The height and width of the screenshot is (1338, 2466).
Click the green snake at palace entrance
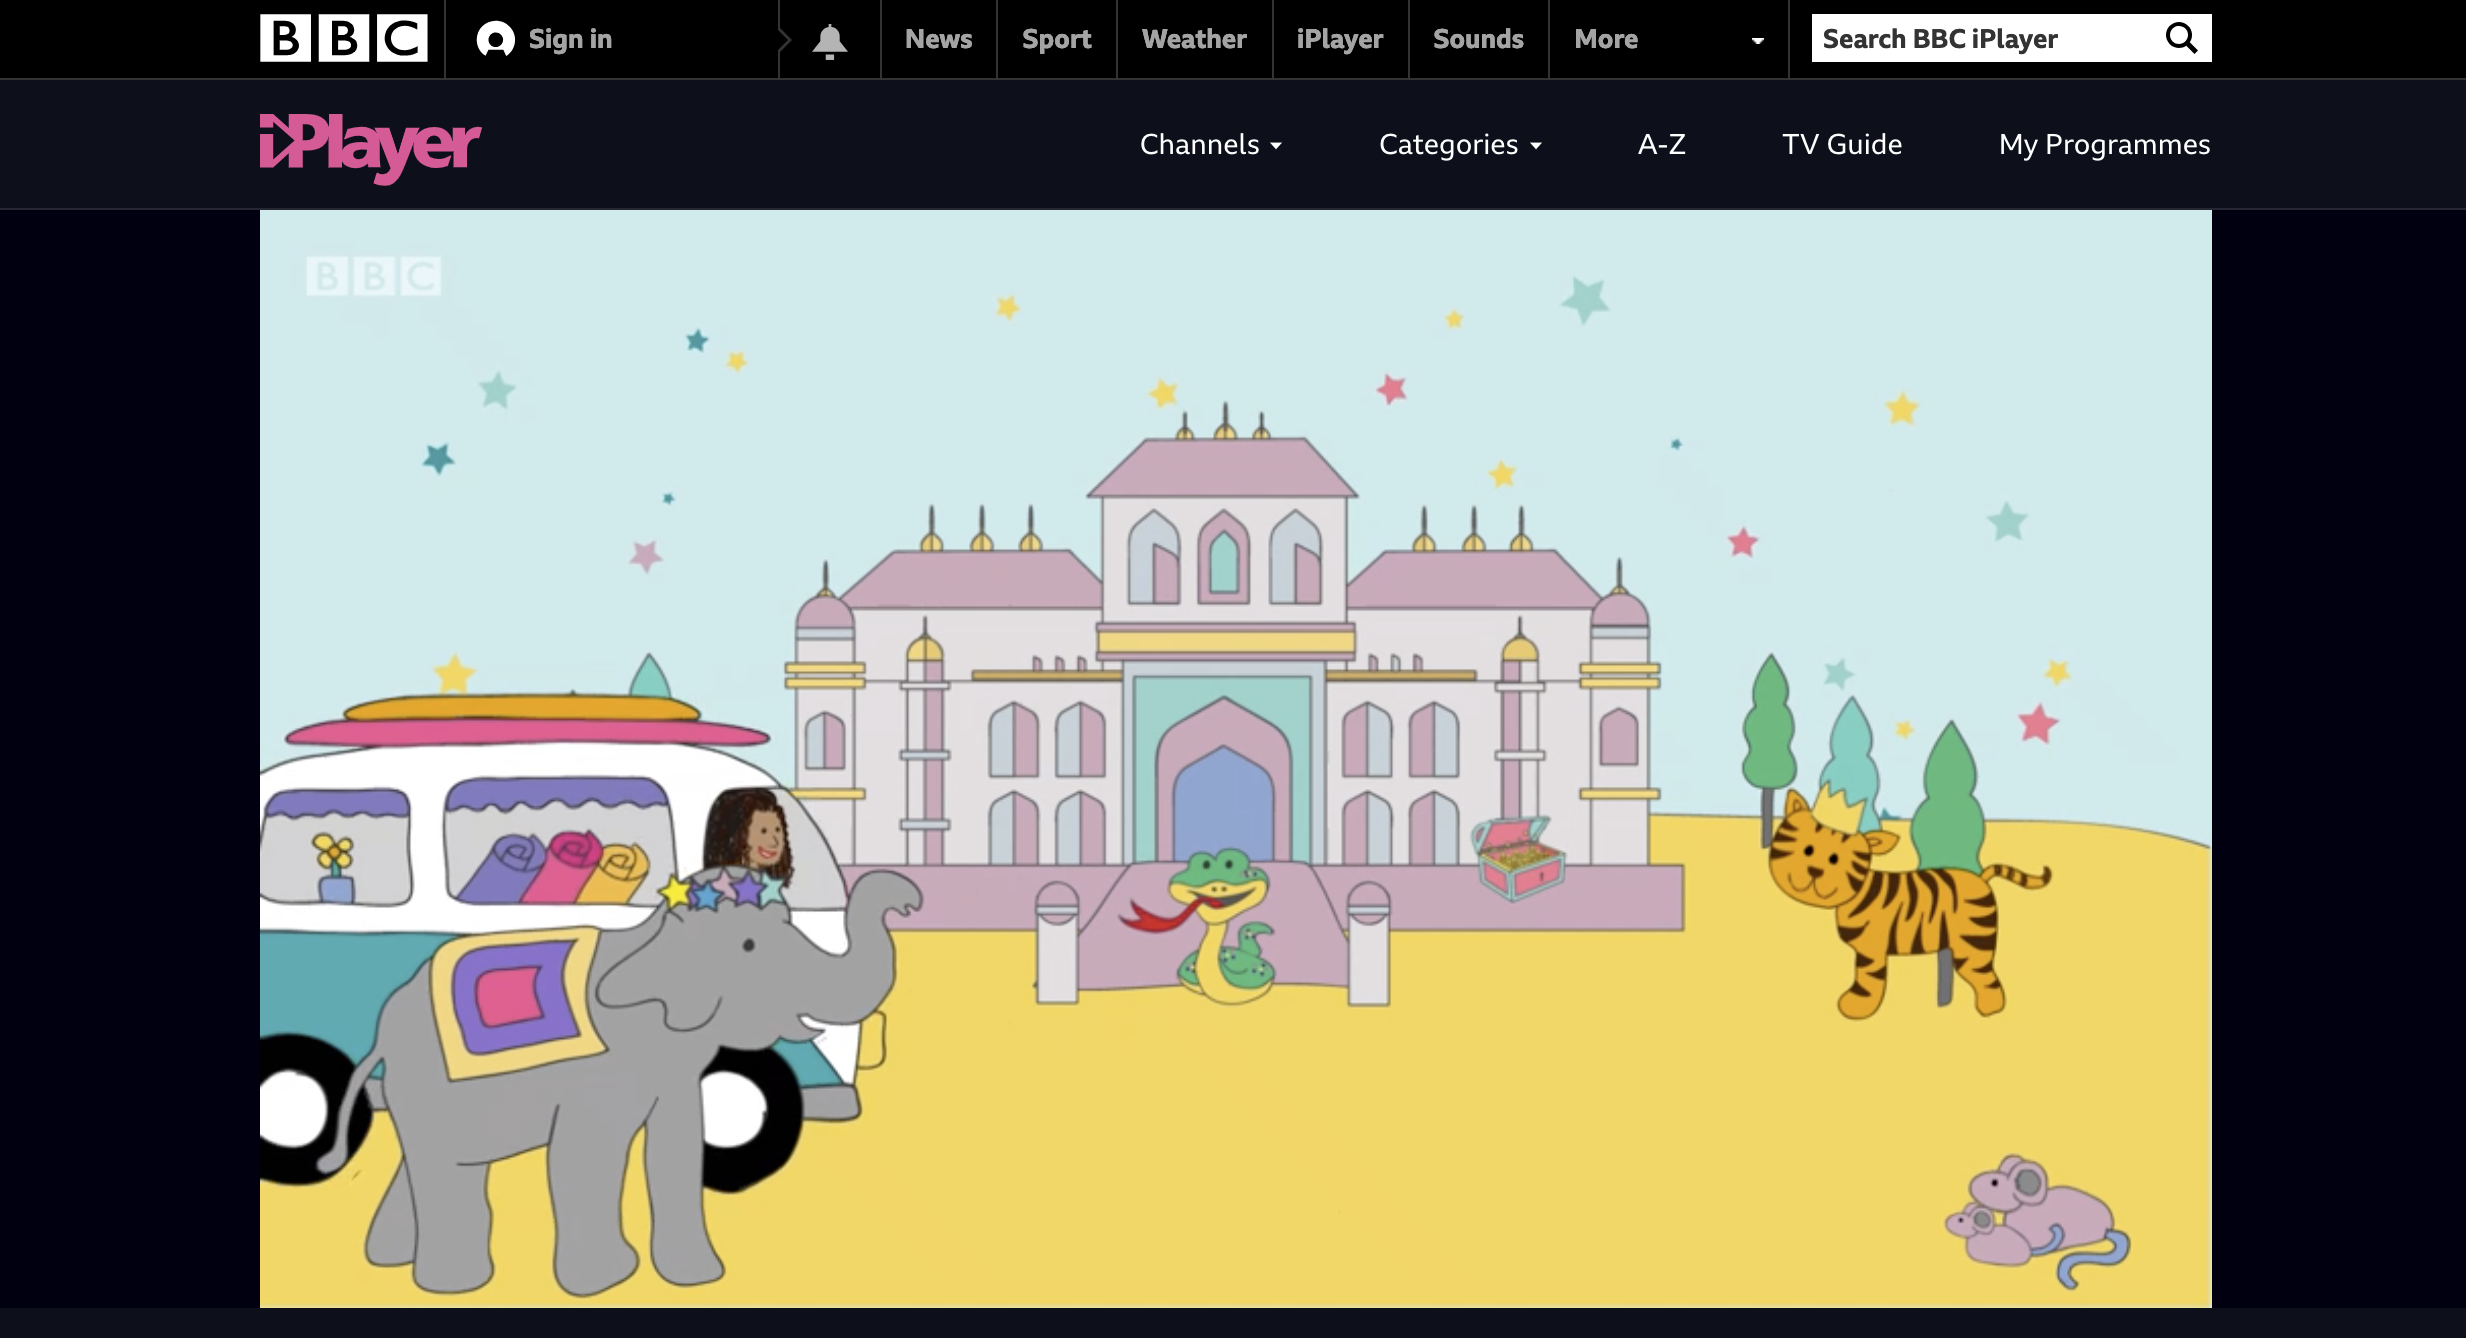(x=1222, y=925)
